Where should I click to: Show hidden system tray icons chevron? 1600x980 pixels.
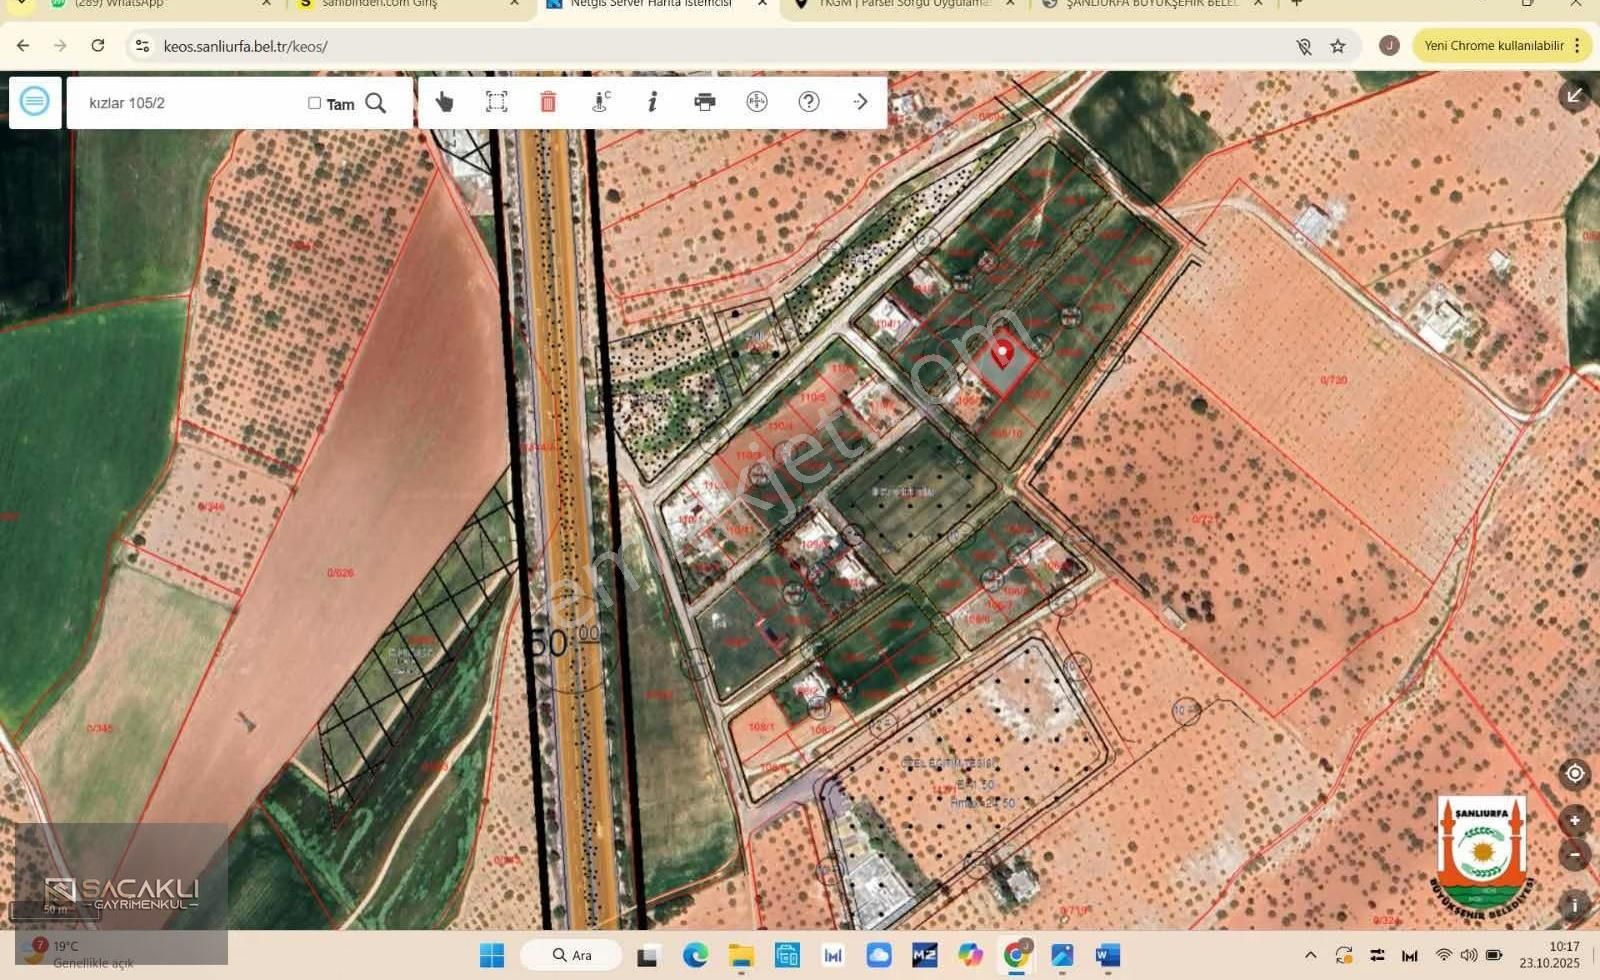[1311, 955]
